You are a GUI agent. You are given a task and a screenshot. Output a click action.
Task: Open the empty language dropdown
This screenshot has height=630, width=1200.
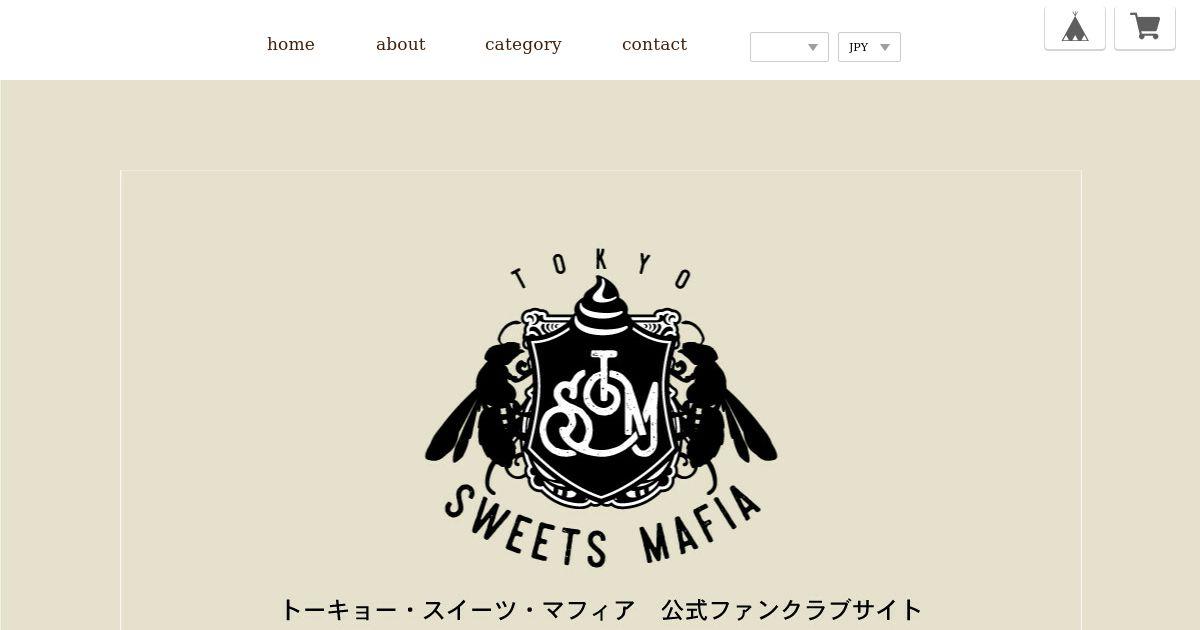tap(789, 47)
